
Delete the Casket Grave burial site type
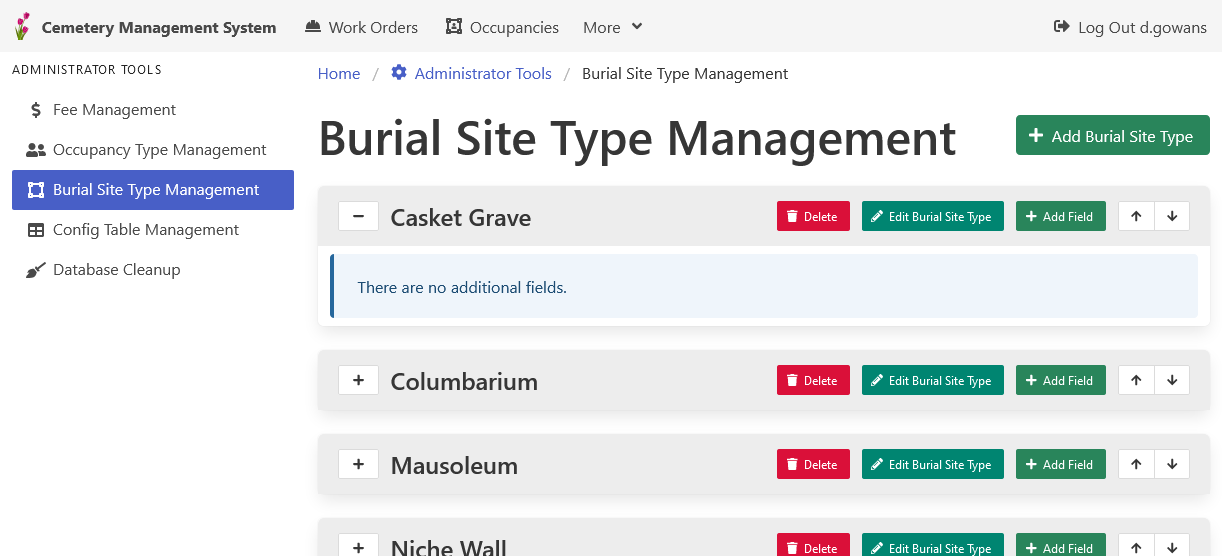coord(812,216)
